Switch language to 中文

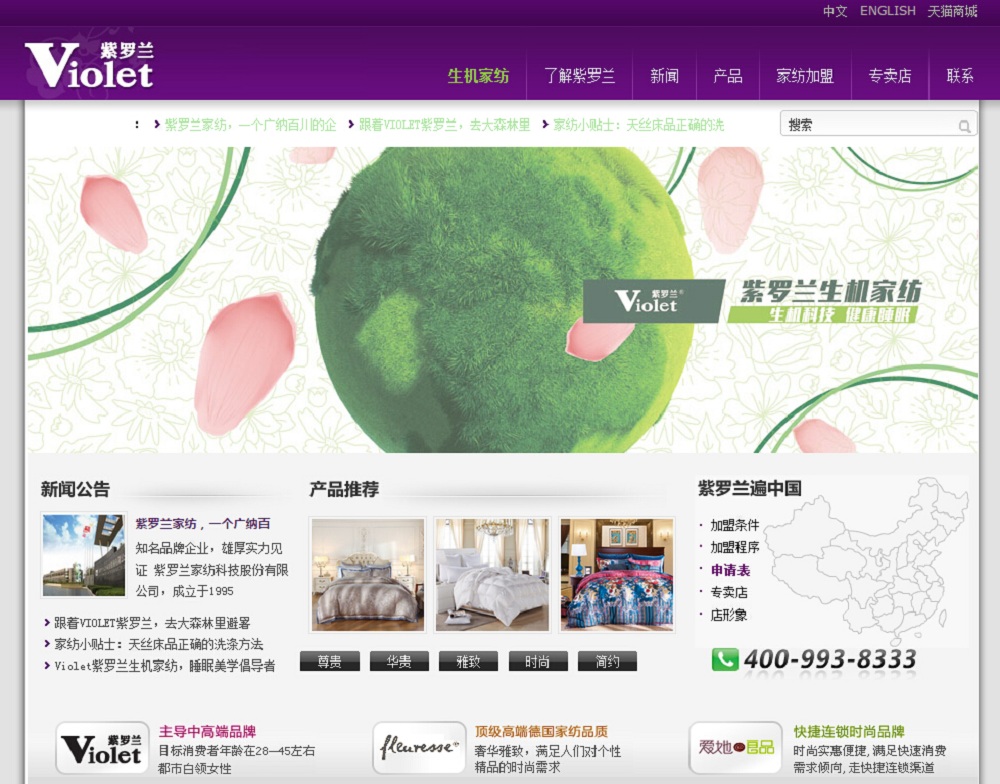pos(834,11)
